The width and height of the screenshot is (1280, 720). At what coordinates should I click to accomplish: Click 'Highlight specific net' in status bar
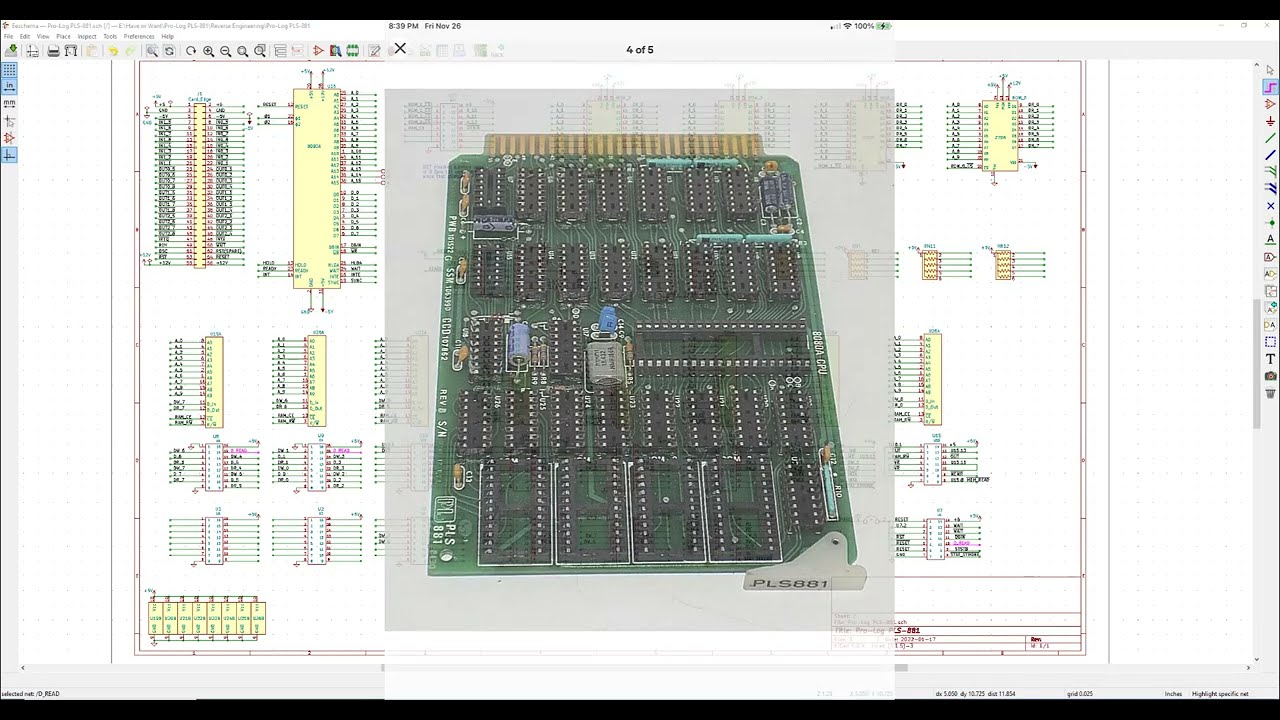pyautogui.click(x=1219, y=694)
